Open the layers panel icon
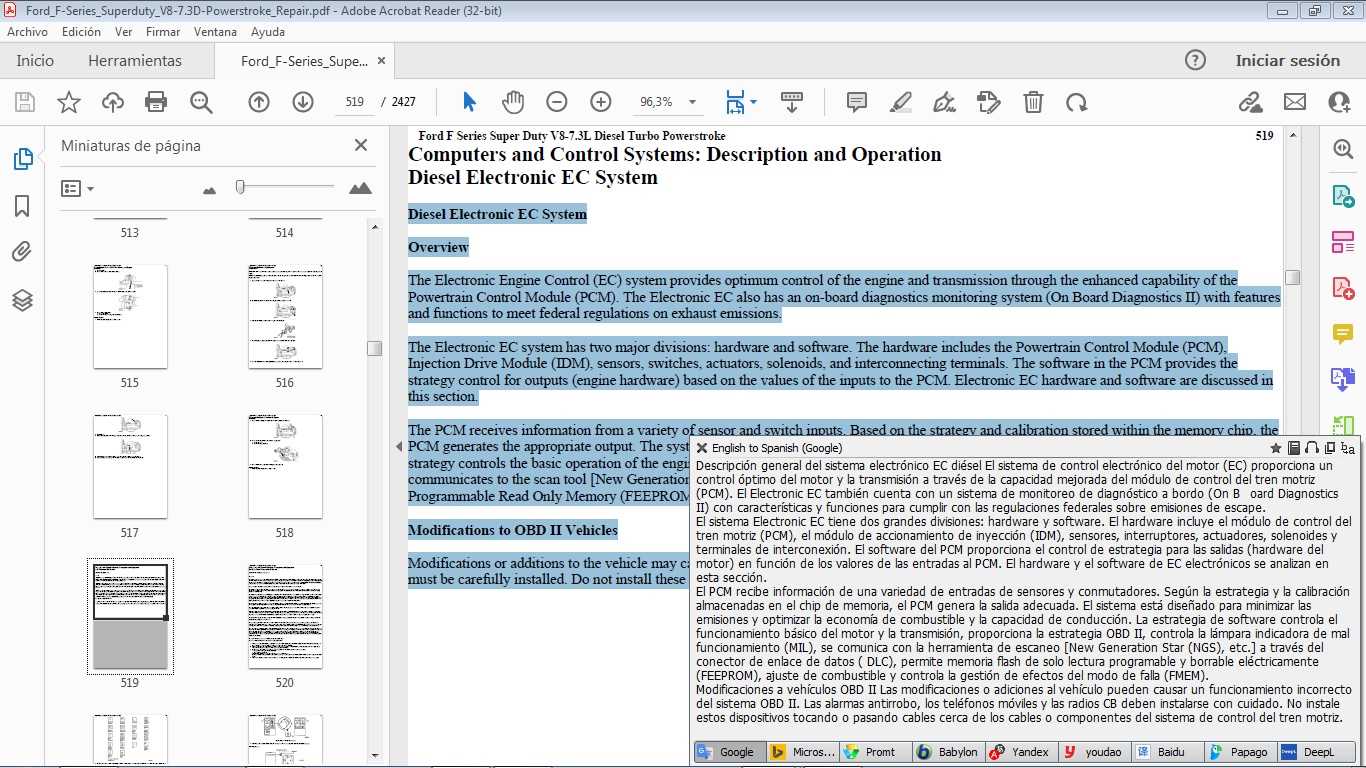The height and width of the screenshot is (768, 1366). pos(22,299)
